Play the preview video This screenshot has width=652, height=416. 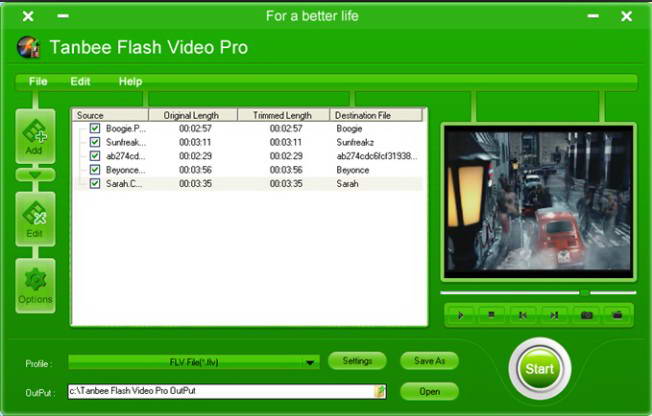[x=460, y=315]
